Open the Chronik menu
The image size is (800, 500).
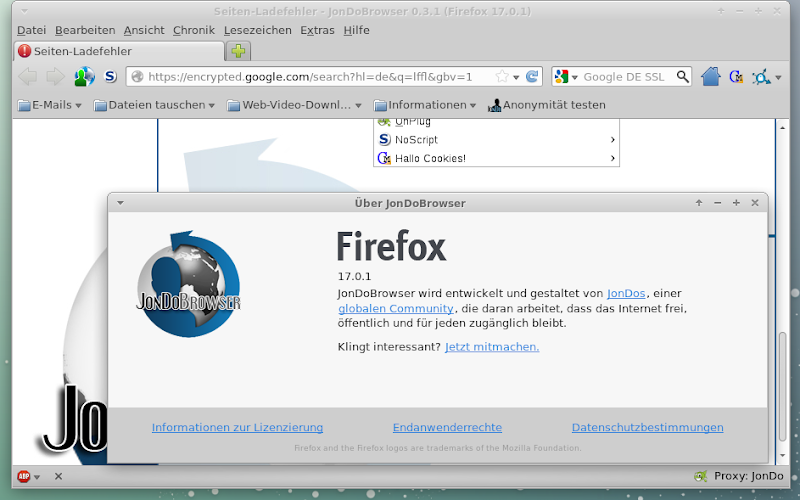click(194, 30)
